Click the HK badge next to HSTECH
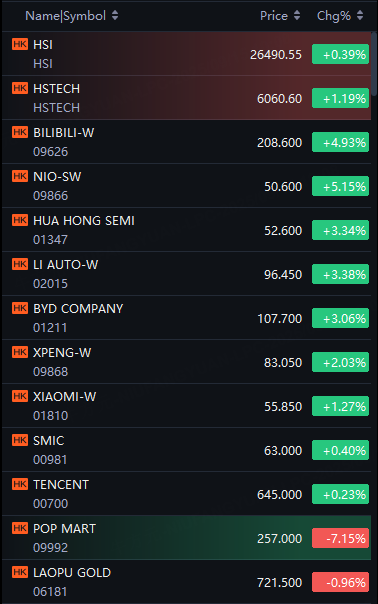 pos(20,88)
